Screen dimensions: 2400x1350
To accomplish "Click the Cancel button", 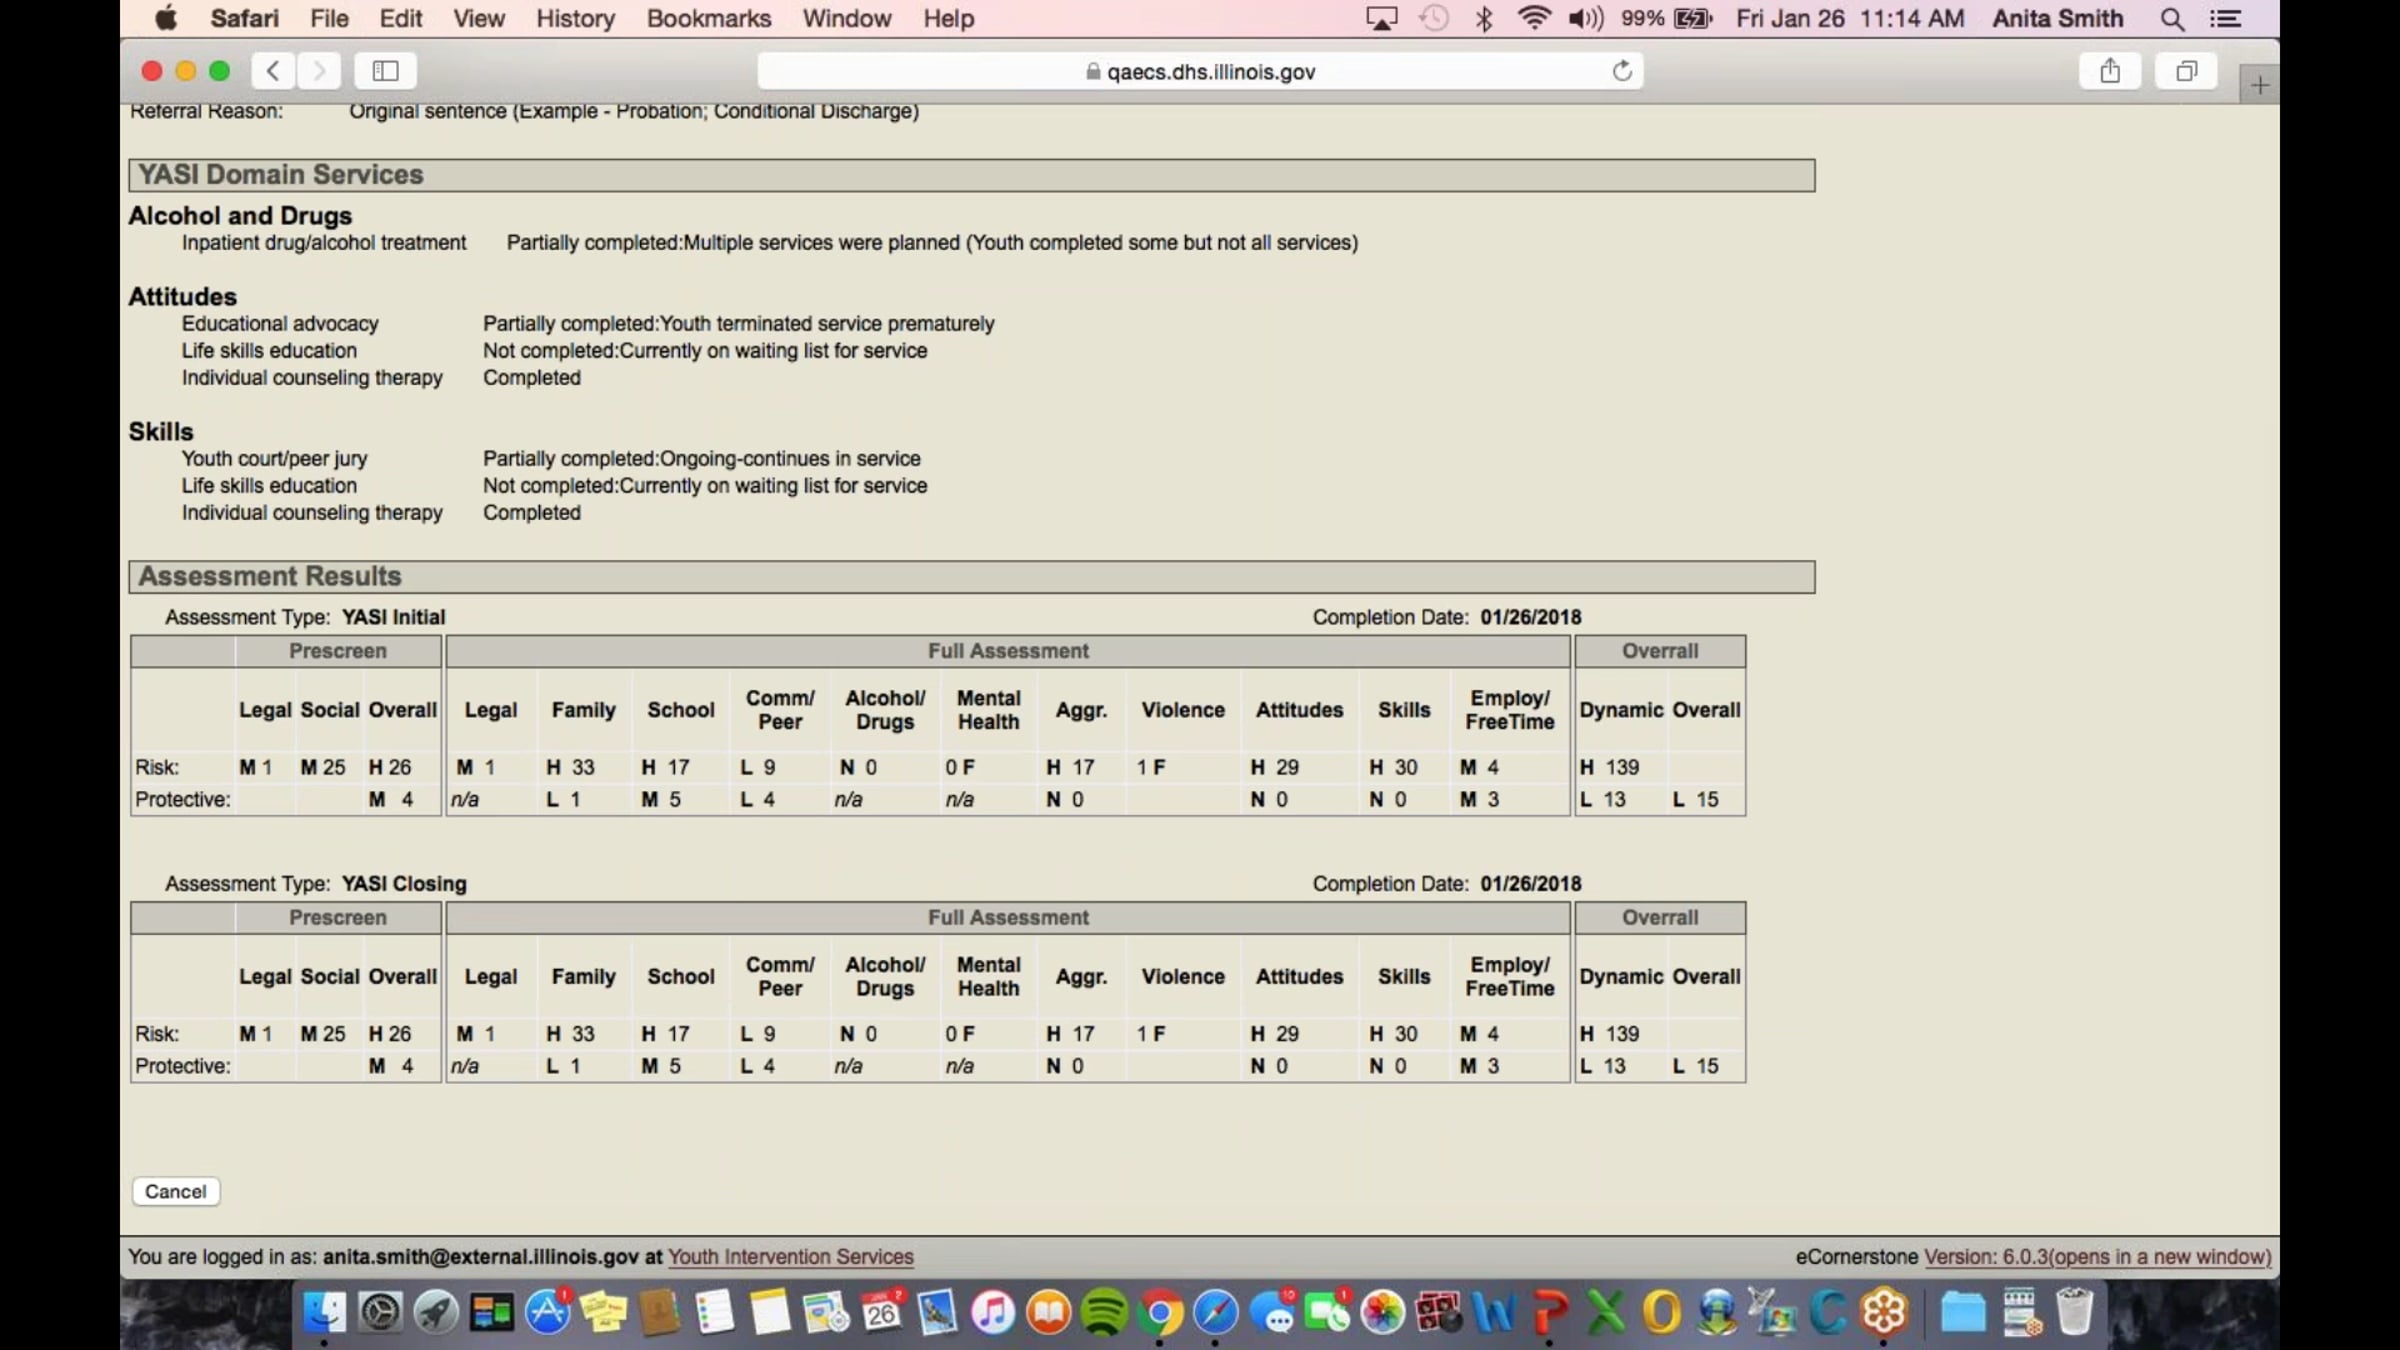I will (x=175, y=1191).
